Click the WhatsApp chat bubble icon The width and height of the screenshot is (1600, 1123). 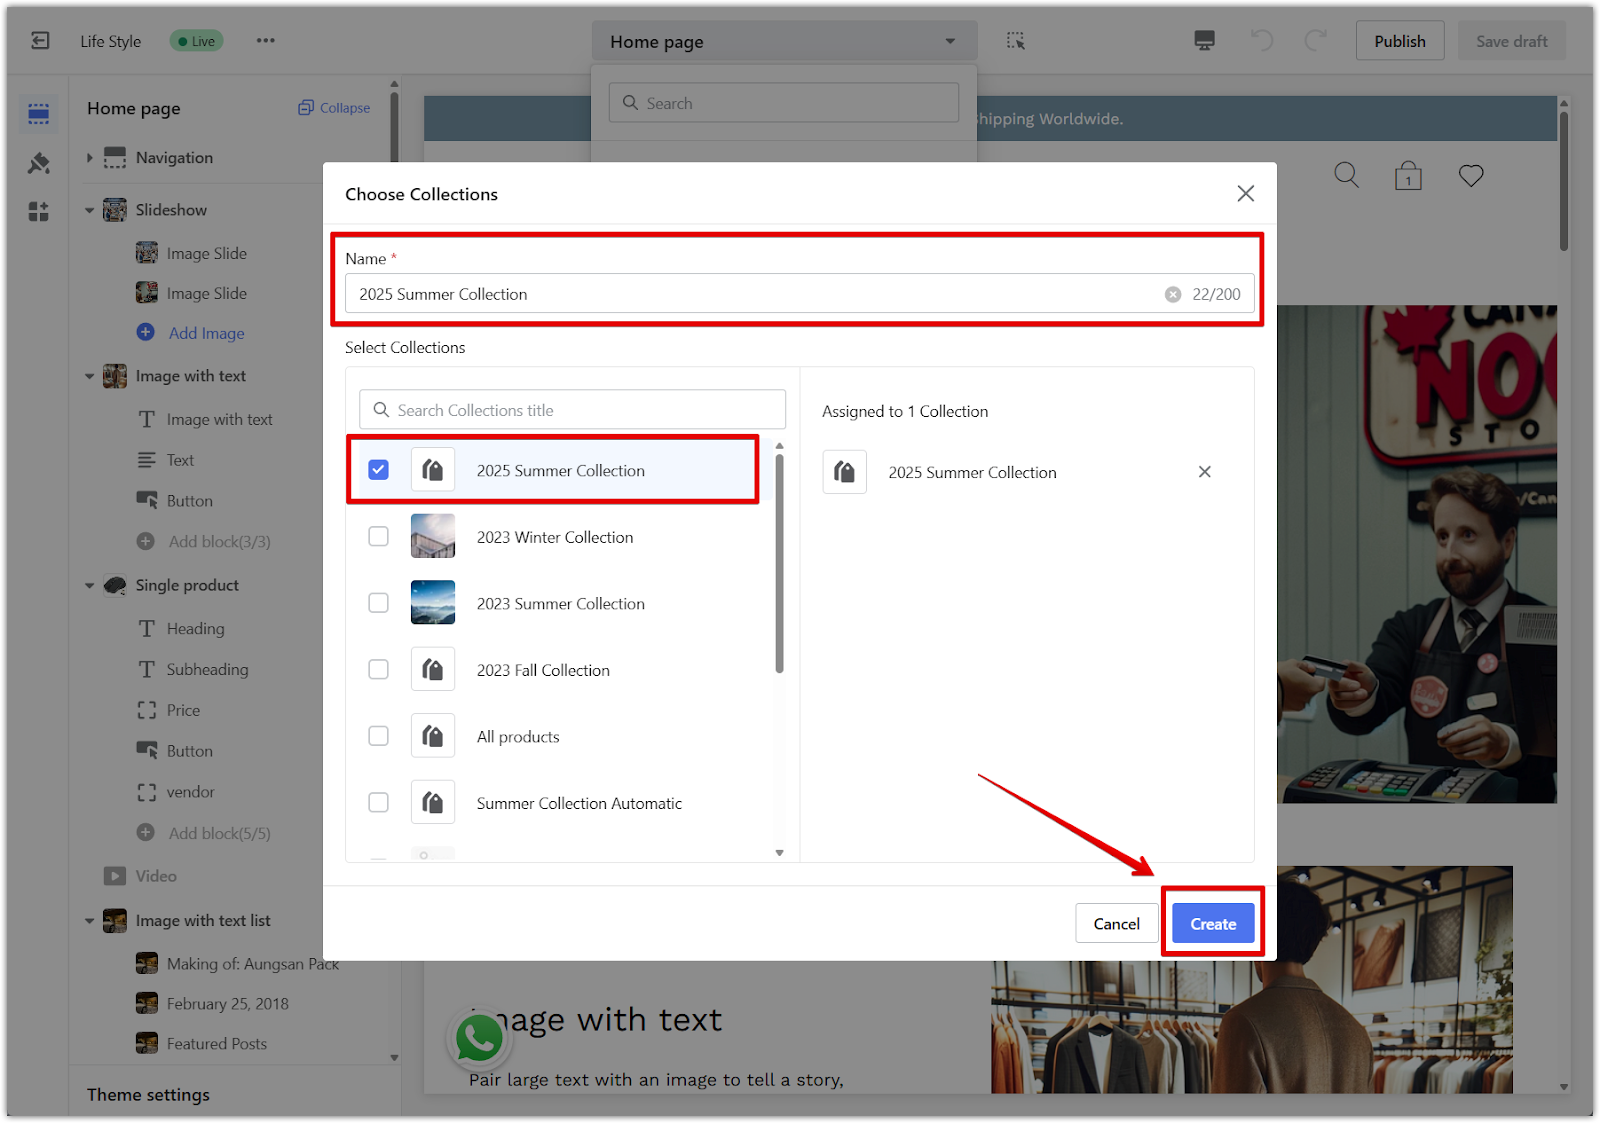pos(479,1039)
